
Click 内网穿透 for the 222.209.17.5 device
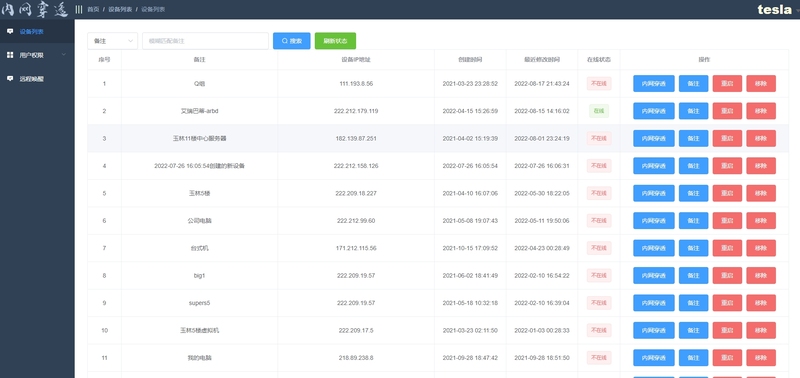(654, 331)
